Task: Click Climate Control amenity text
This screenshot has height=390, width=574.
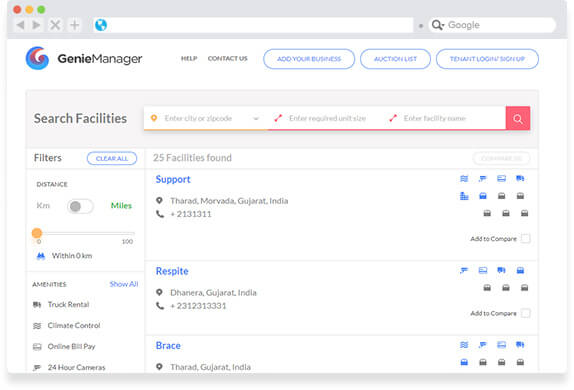Action: 74,326
